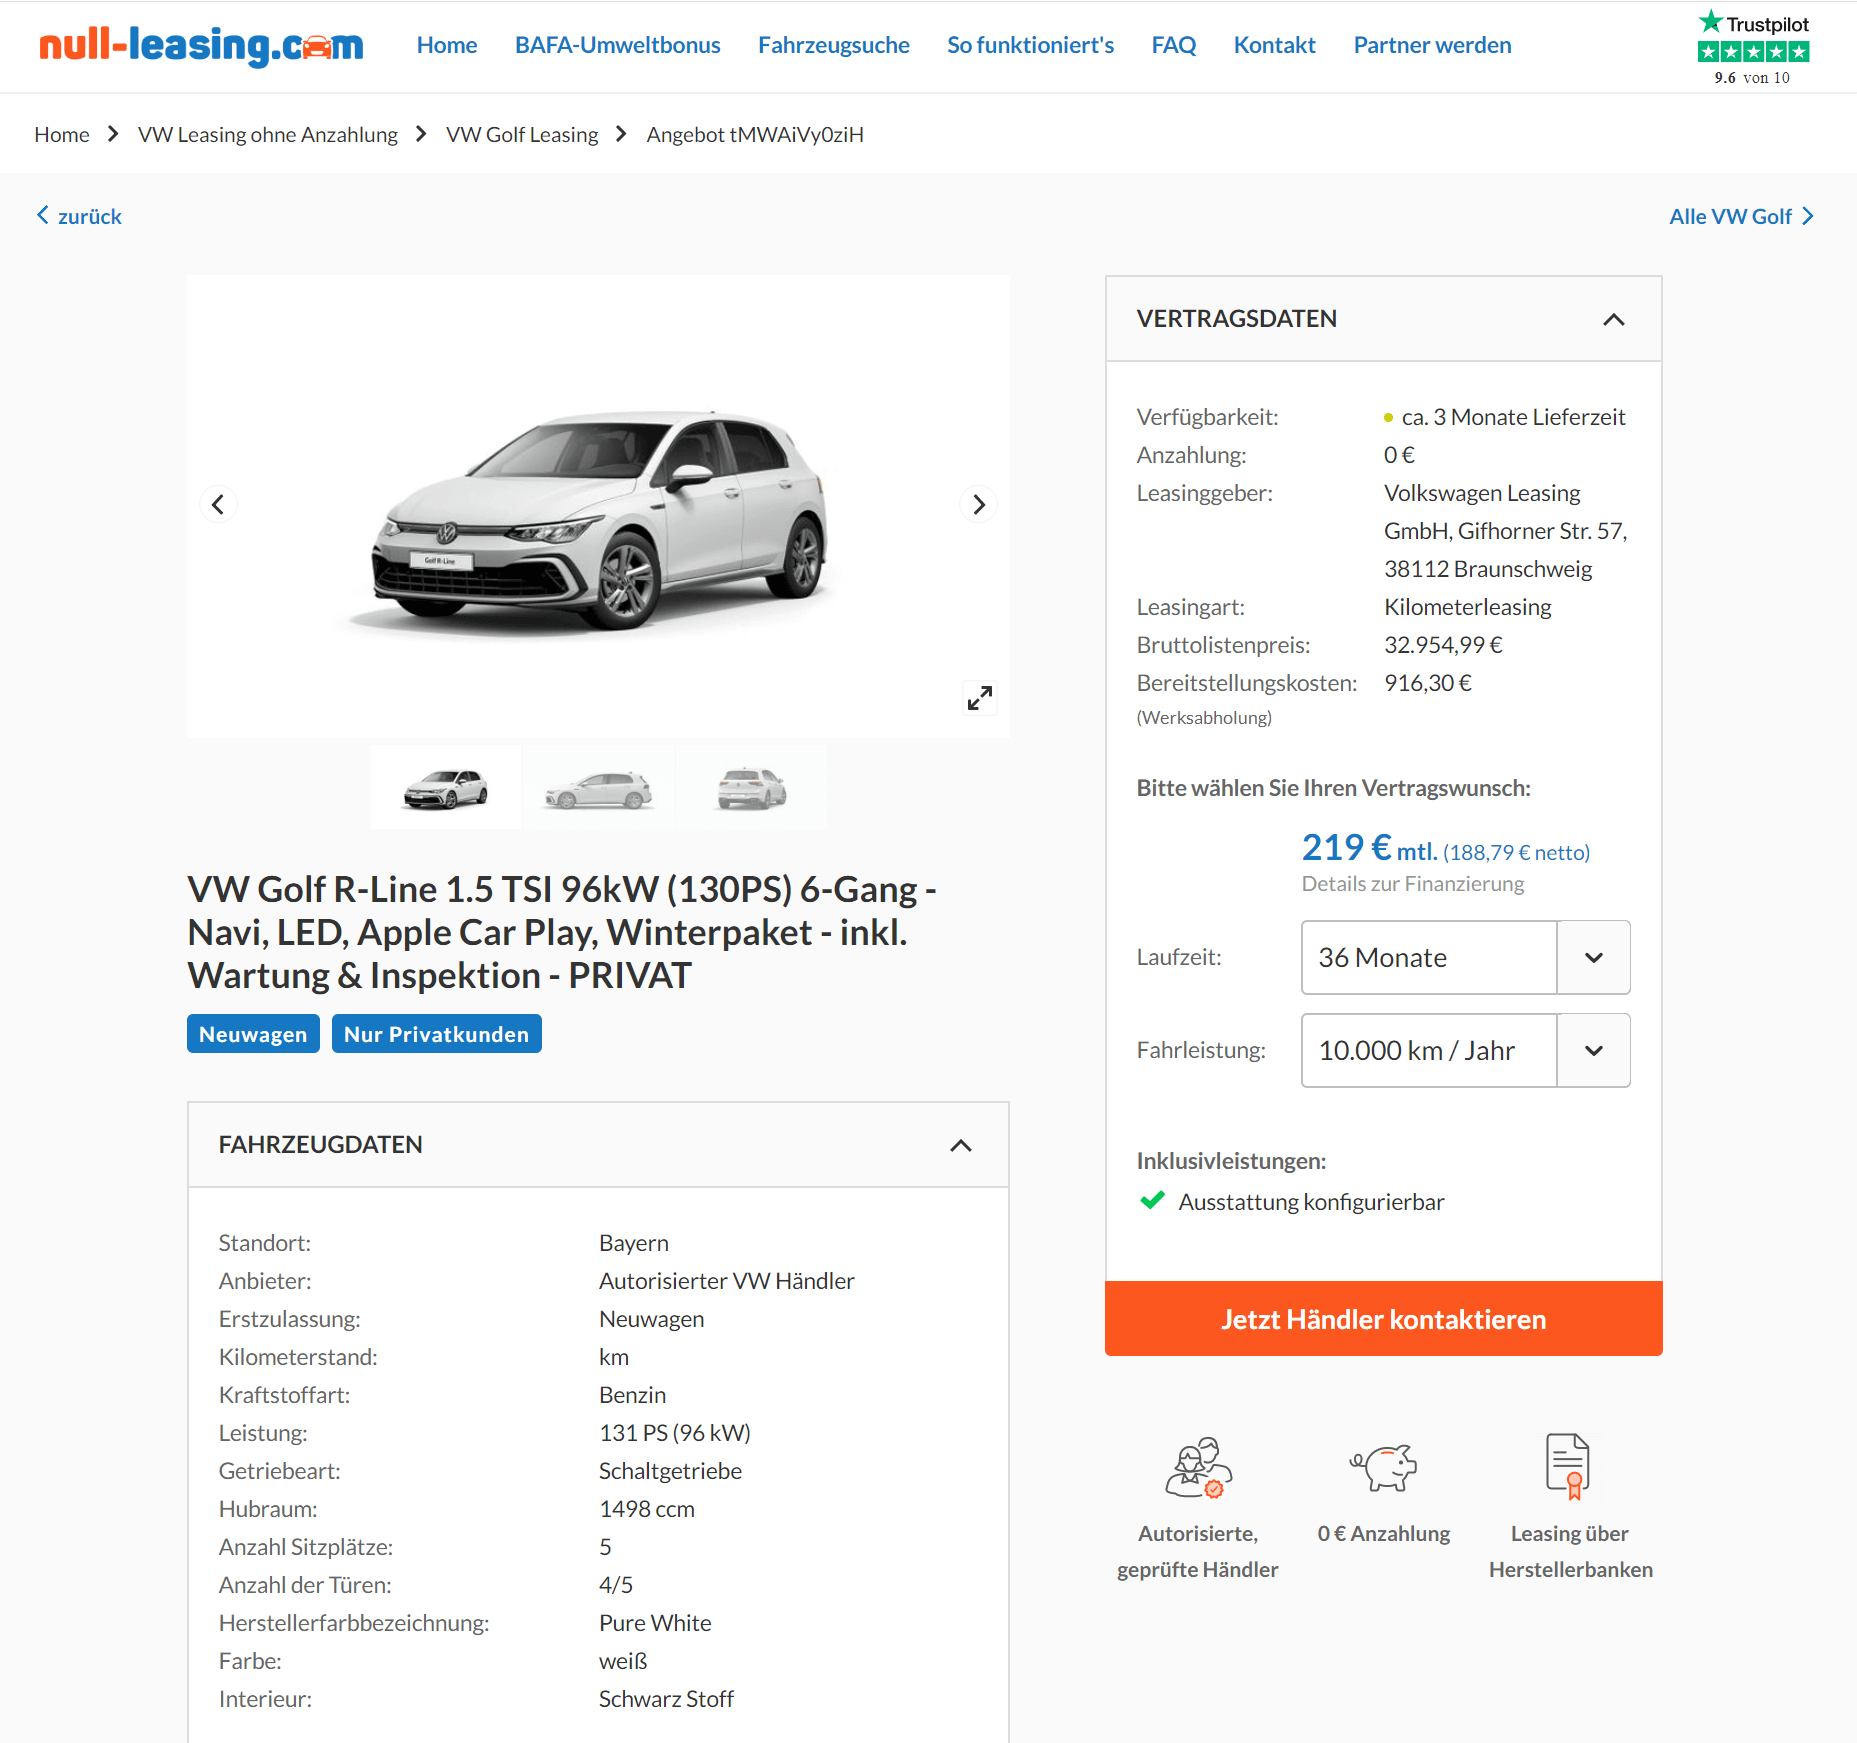
Task: Click the Home breadcrumb
Action: pyautogui.click(x=62, y=134)
